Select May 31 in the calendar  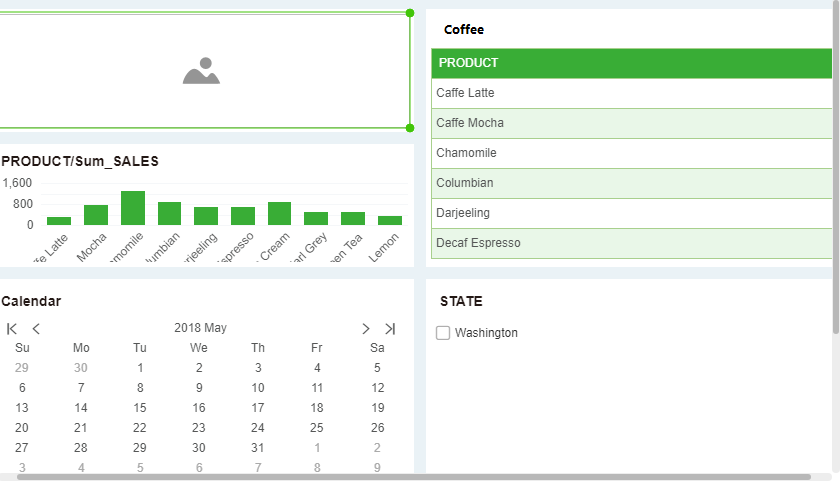[258, 448]
